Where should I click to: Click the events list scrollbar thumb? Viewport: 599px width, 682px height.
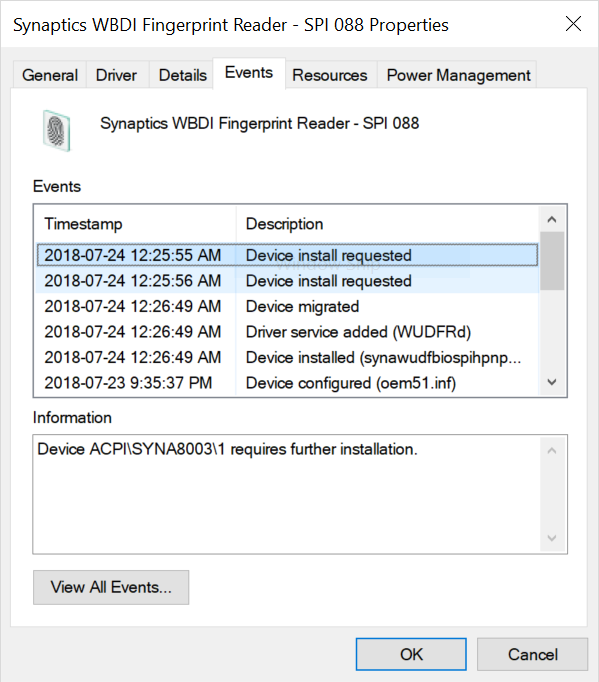(x=552, y=261)
